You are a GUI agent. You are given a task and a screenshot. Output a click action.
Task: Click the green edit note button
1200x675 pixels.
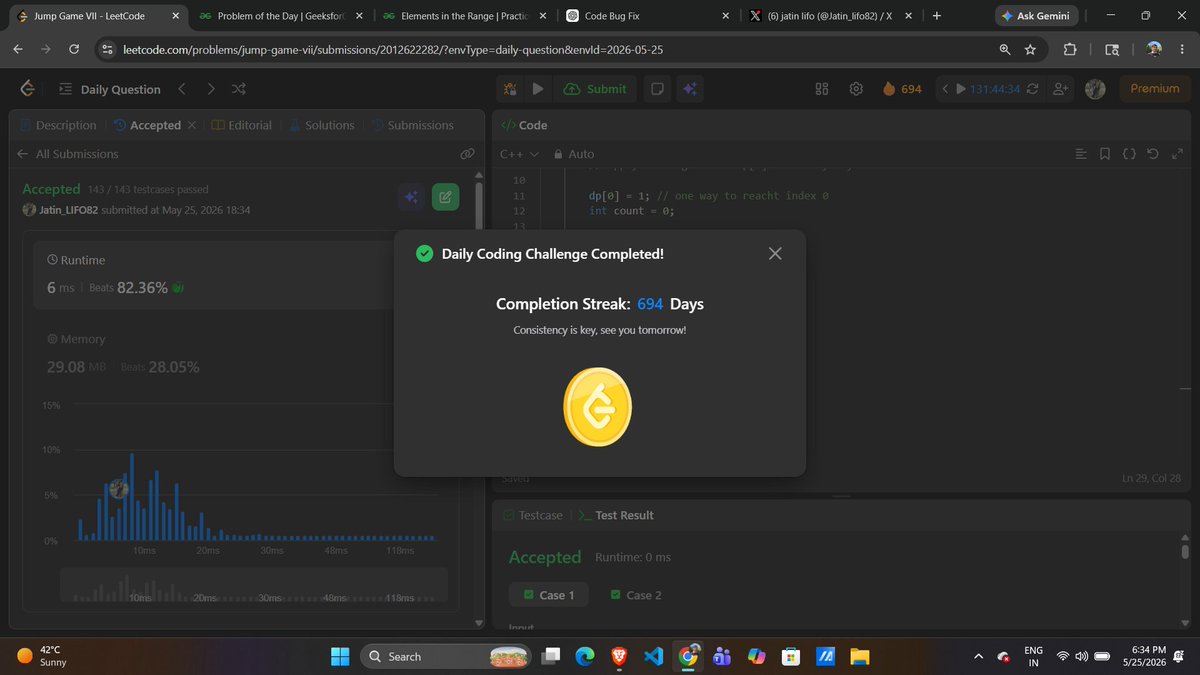click(x=445, y=197)
